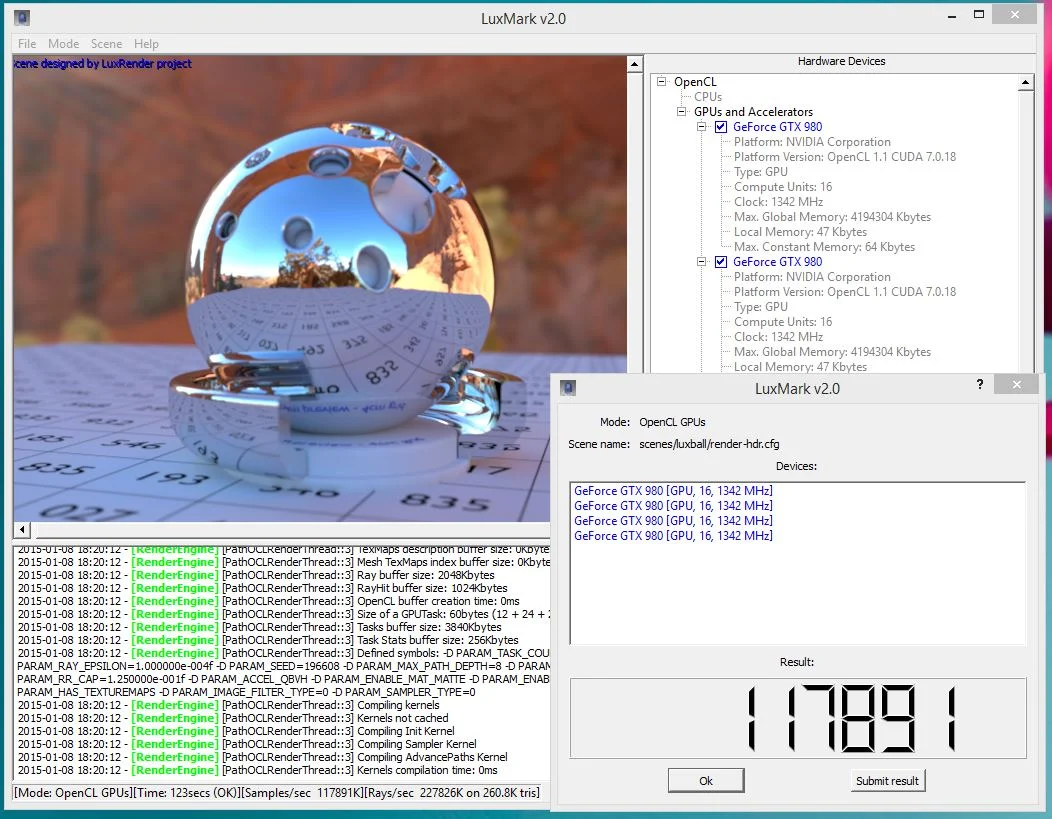
Task: Click render view scroll up arrow
Action: [635, 64]
